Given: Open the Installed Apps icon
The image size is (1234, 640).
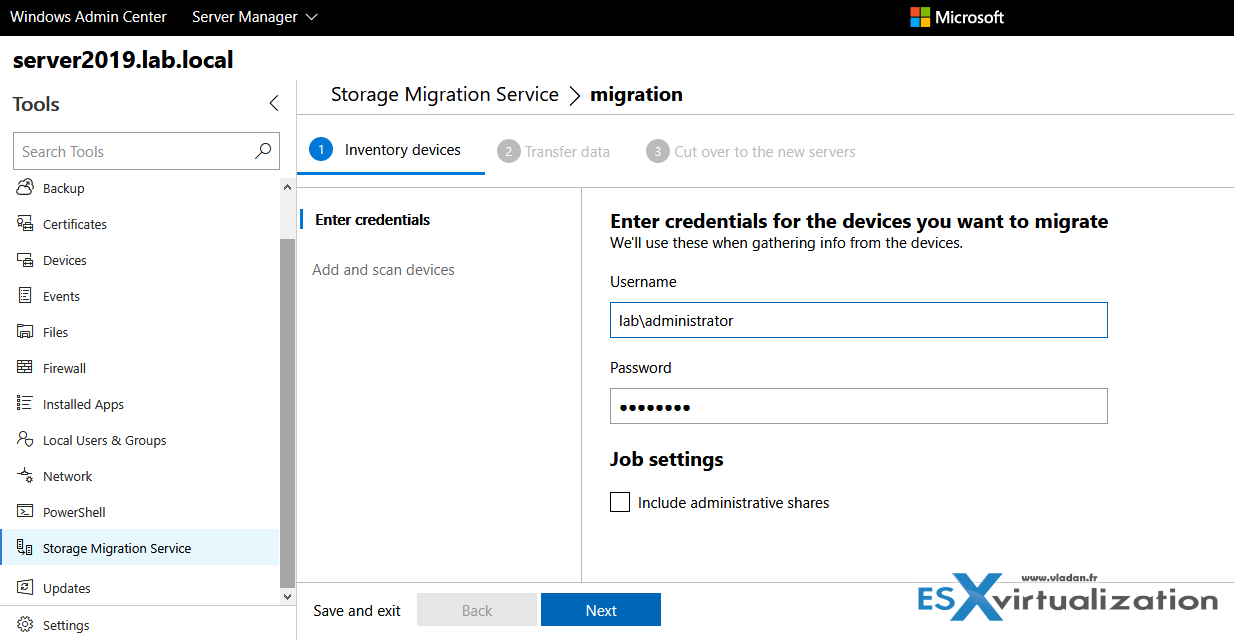Looking at the screenshot, I should click(25, 404).
